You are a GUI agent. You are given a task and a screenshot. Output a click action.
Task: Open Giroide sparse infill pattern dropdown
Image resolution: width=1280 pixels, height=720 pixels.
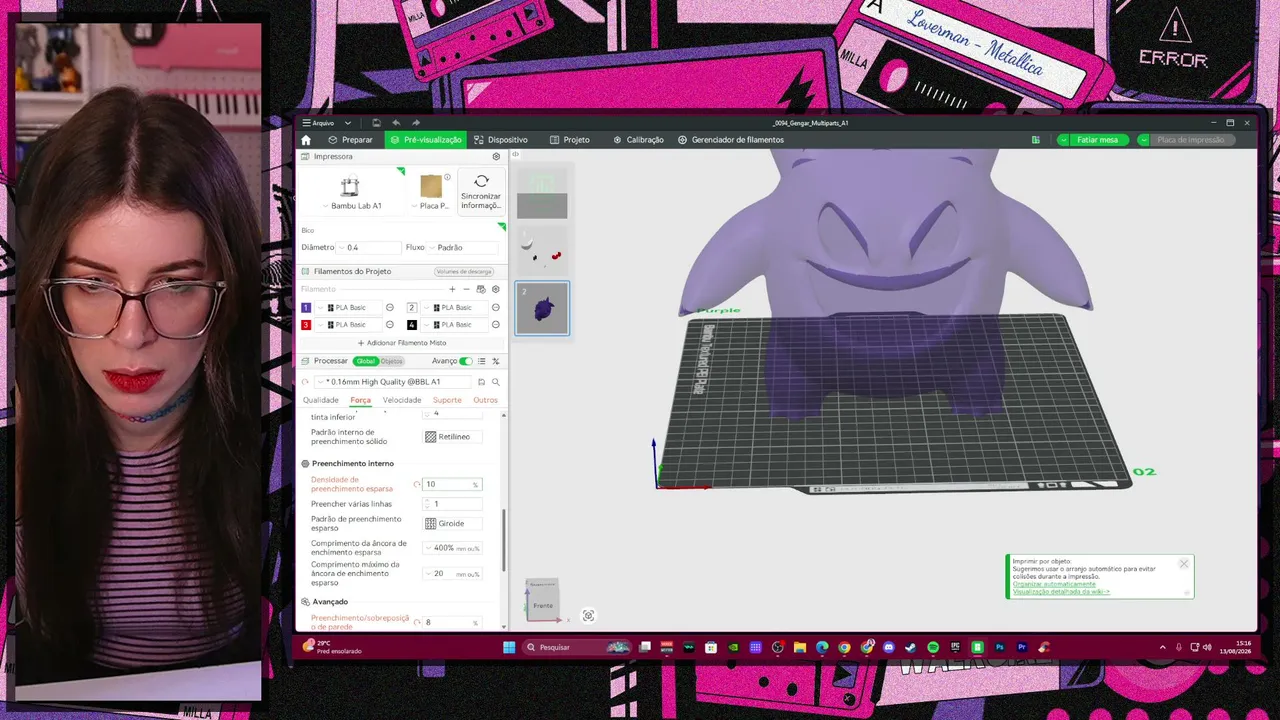[452, 523]
